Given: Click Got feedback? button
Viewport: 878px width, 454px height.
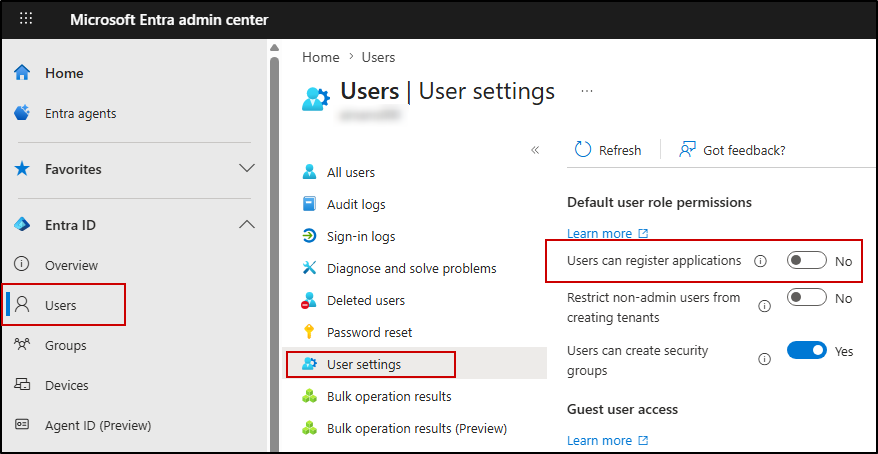Looking at the screenshot, I should (731, 150).
